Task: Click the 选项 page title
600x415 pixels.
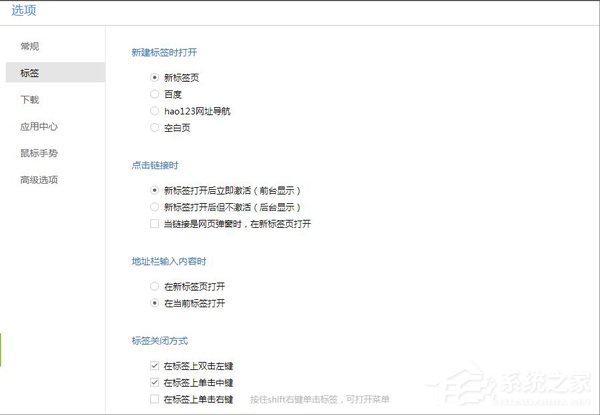Action: [x=24, y=10]
